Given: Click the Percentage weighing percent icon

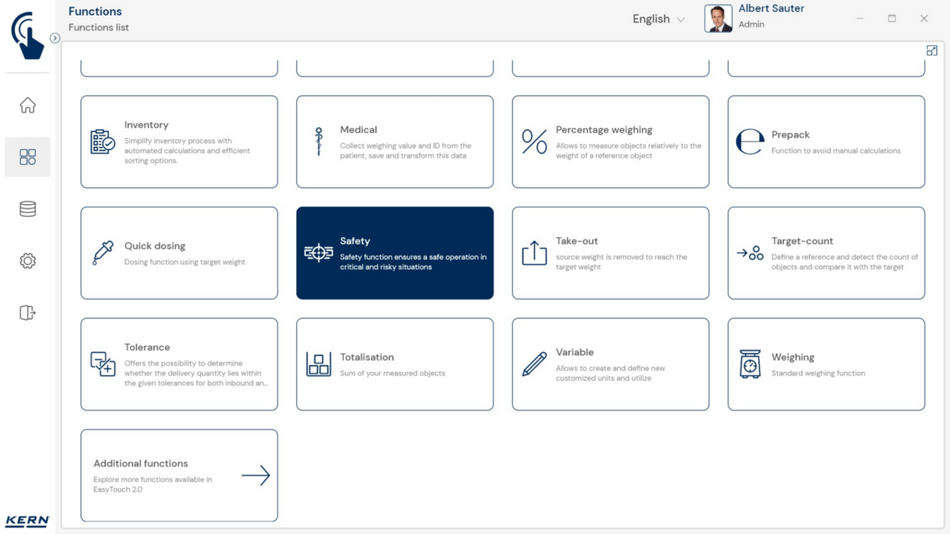Looking at the screenshot, I should click(x=534, y=142).
